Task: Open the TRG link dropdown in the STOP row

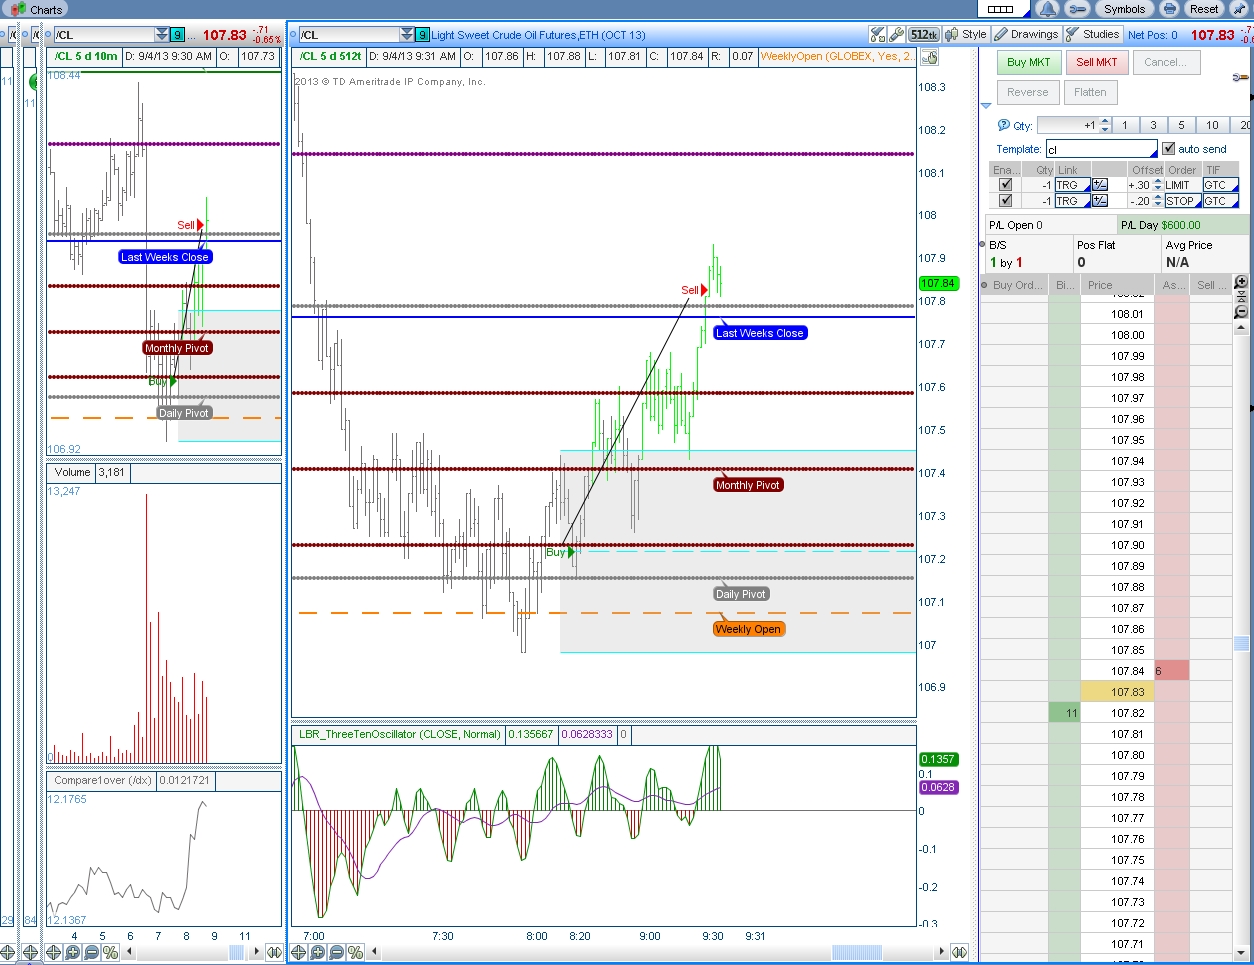Action: 1073,201
